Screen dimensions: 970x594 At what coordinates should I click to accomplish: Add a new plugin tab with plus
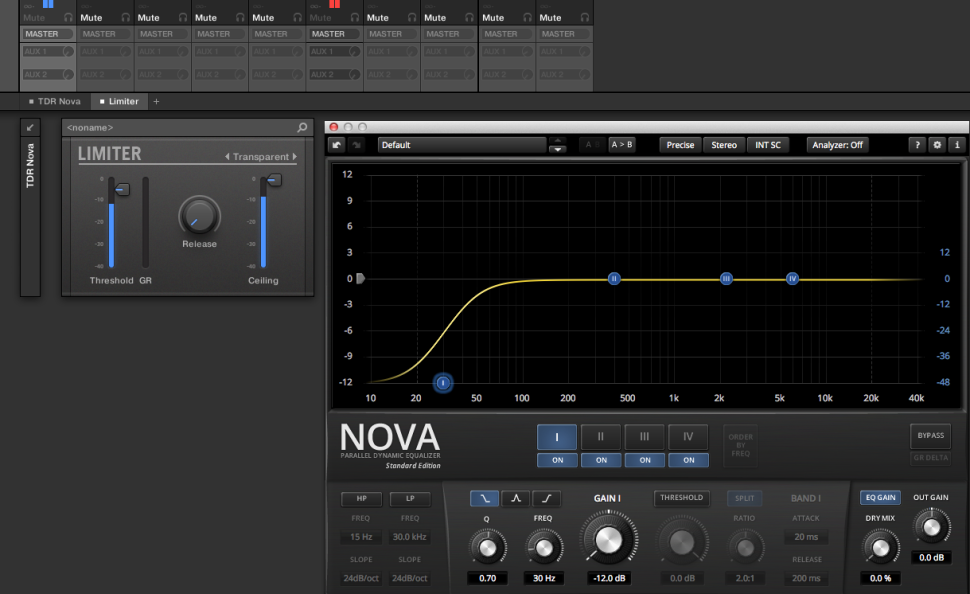point(156,101)
